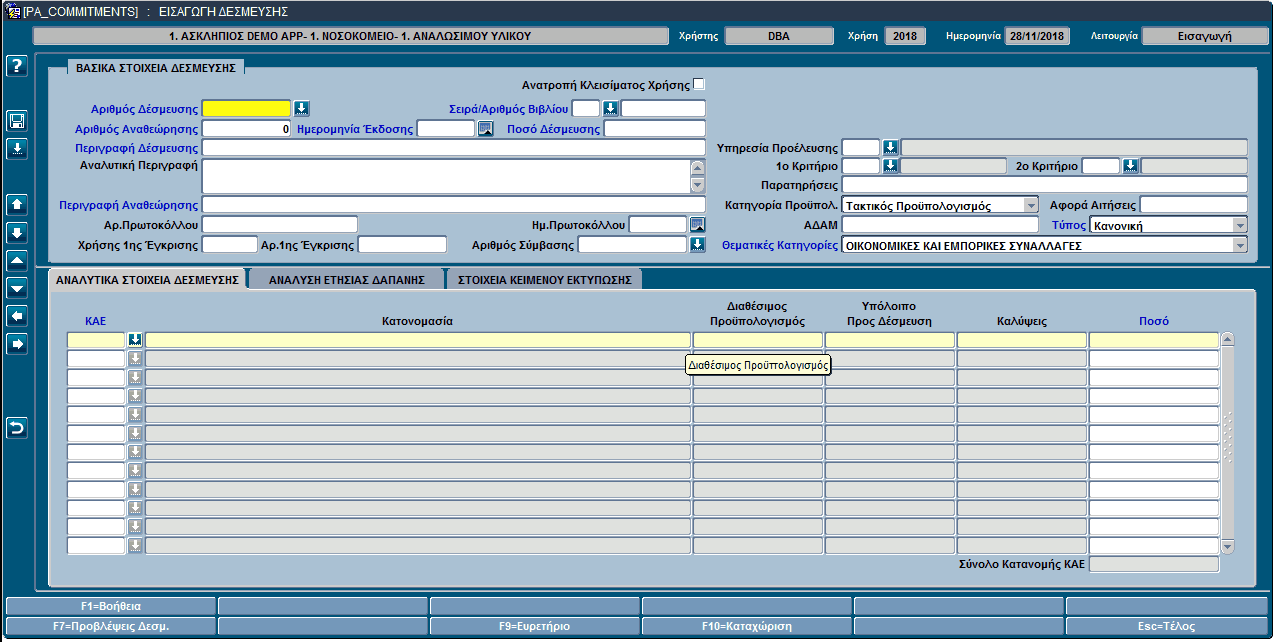1273x642 pixels.
Task: Click the sidebar solid triangle pointing up
Action: [x=16, y=261]
